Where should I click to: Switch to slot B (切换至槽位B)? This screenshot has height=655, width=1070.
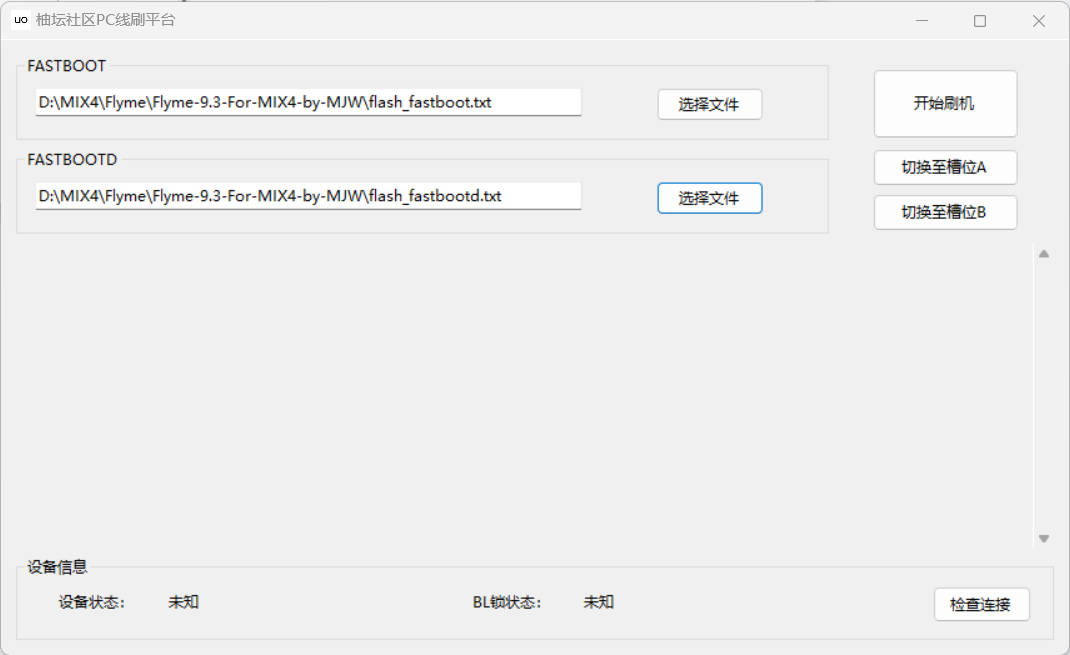[945, 212]
